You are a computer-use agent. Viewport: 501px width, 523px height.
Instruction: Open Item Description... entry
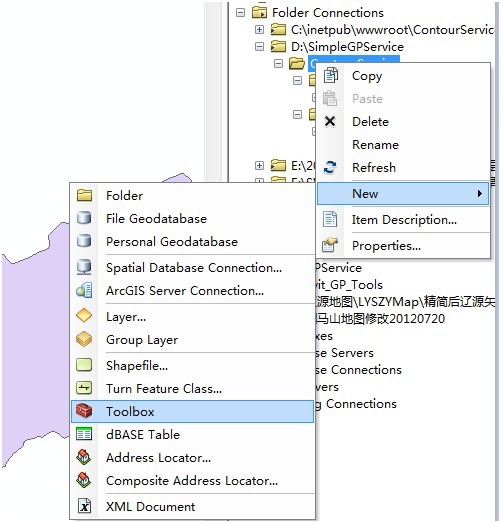(x=403, y=219)
